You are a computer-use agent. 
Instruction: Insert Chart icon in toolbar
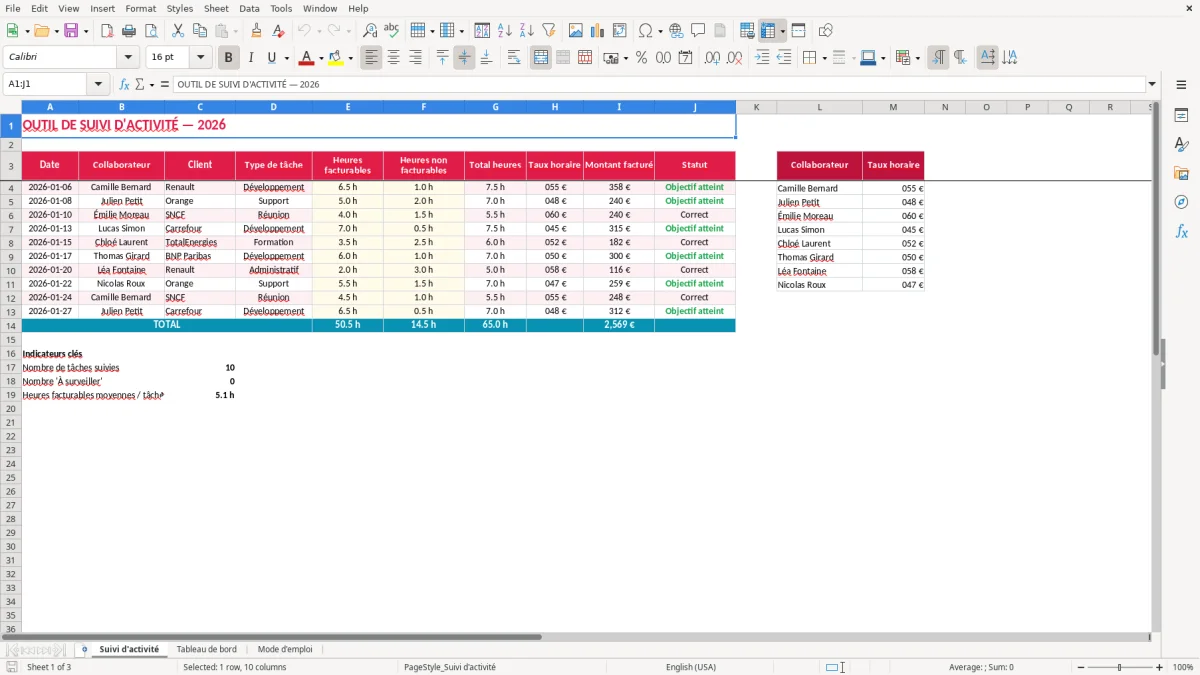coord(598,31)
